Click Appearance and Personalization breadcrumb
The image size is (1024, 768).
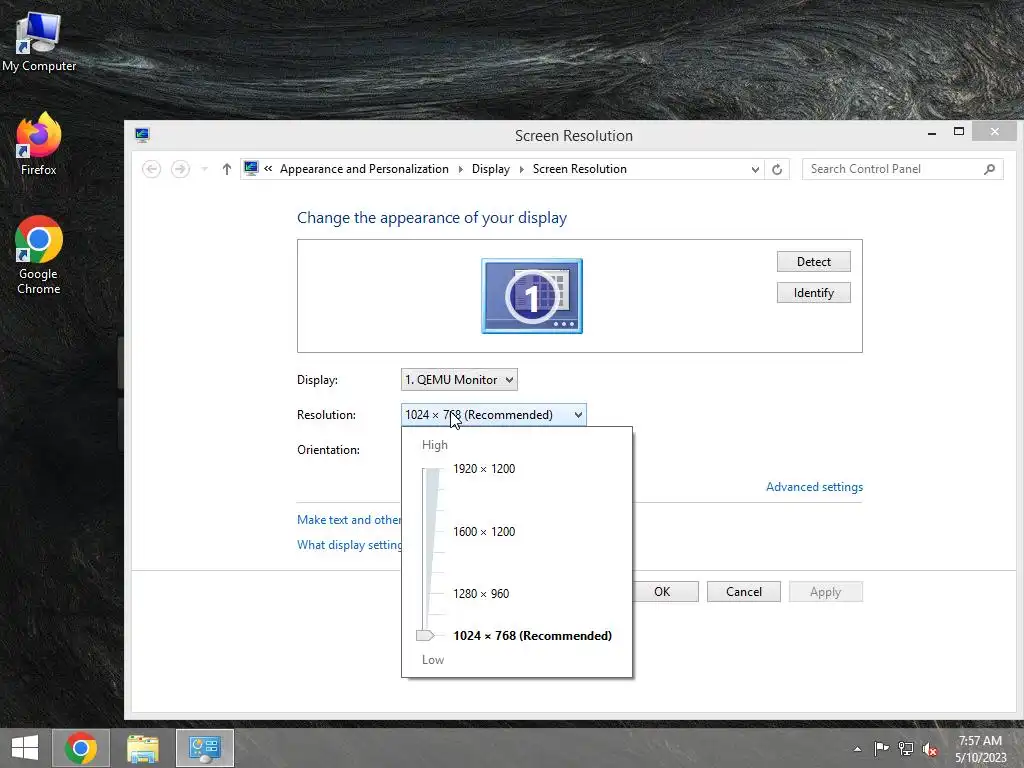(x=364, y=169)
